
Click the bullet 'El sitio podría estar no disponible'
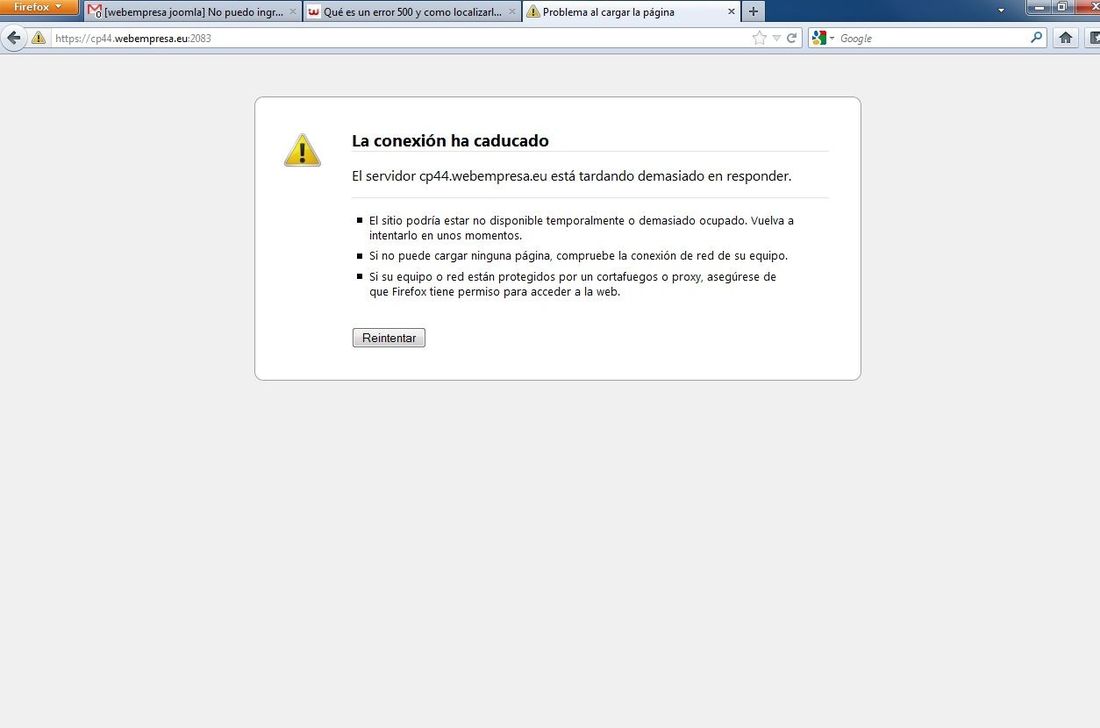pos(581,228)
